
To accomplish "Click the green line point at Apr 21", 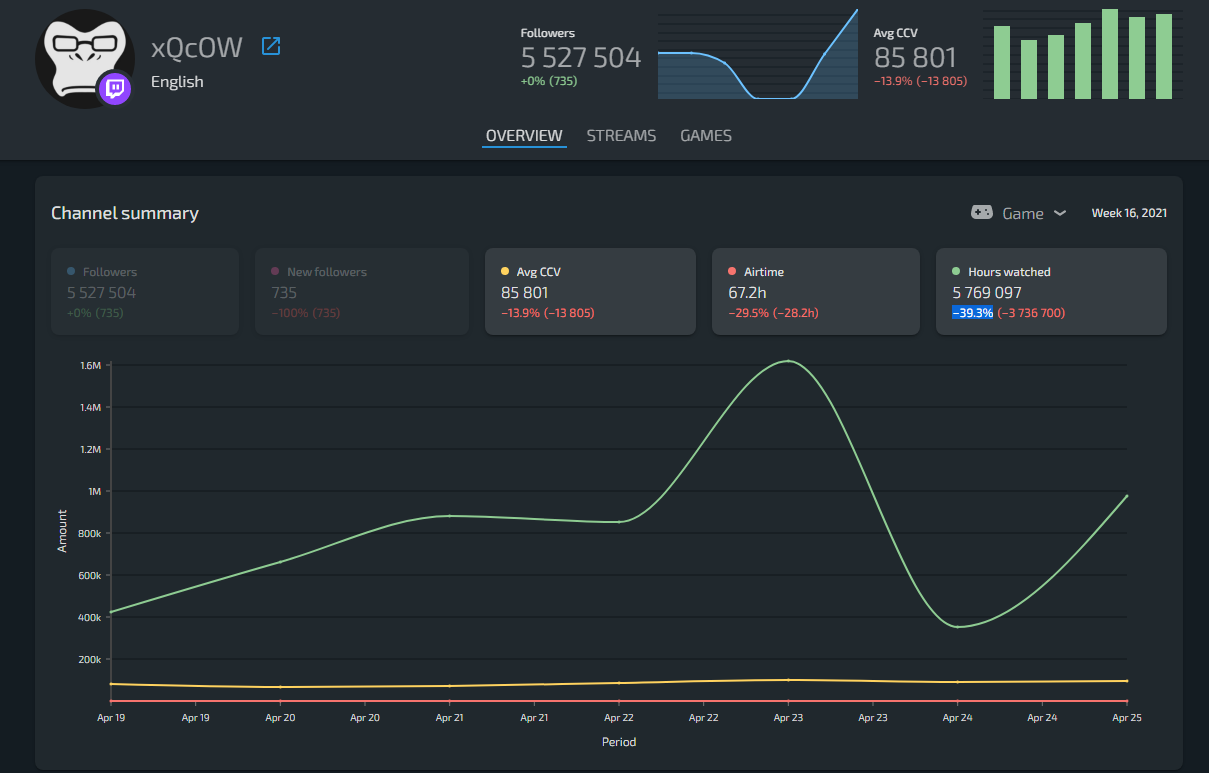I will click(449, 516).
